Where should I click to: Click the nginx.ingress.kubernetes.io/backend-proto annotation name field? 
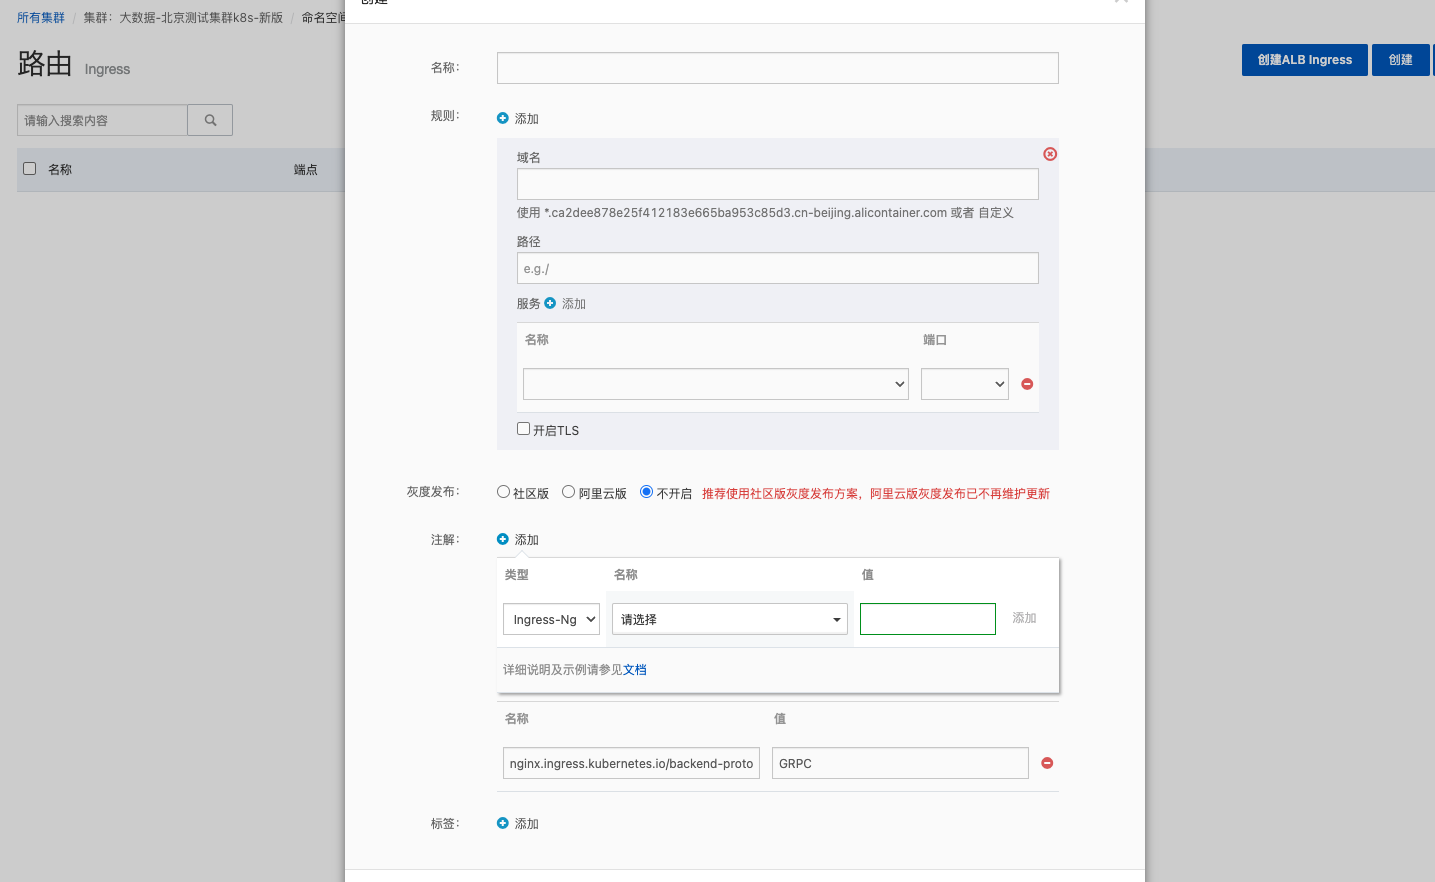631,763
